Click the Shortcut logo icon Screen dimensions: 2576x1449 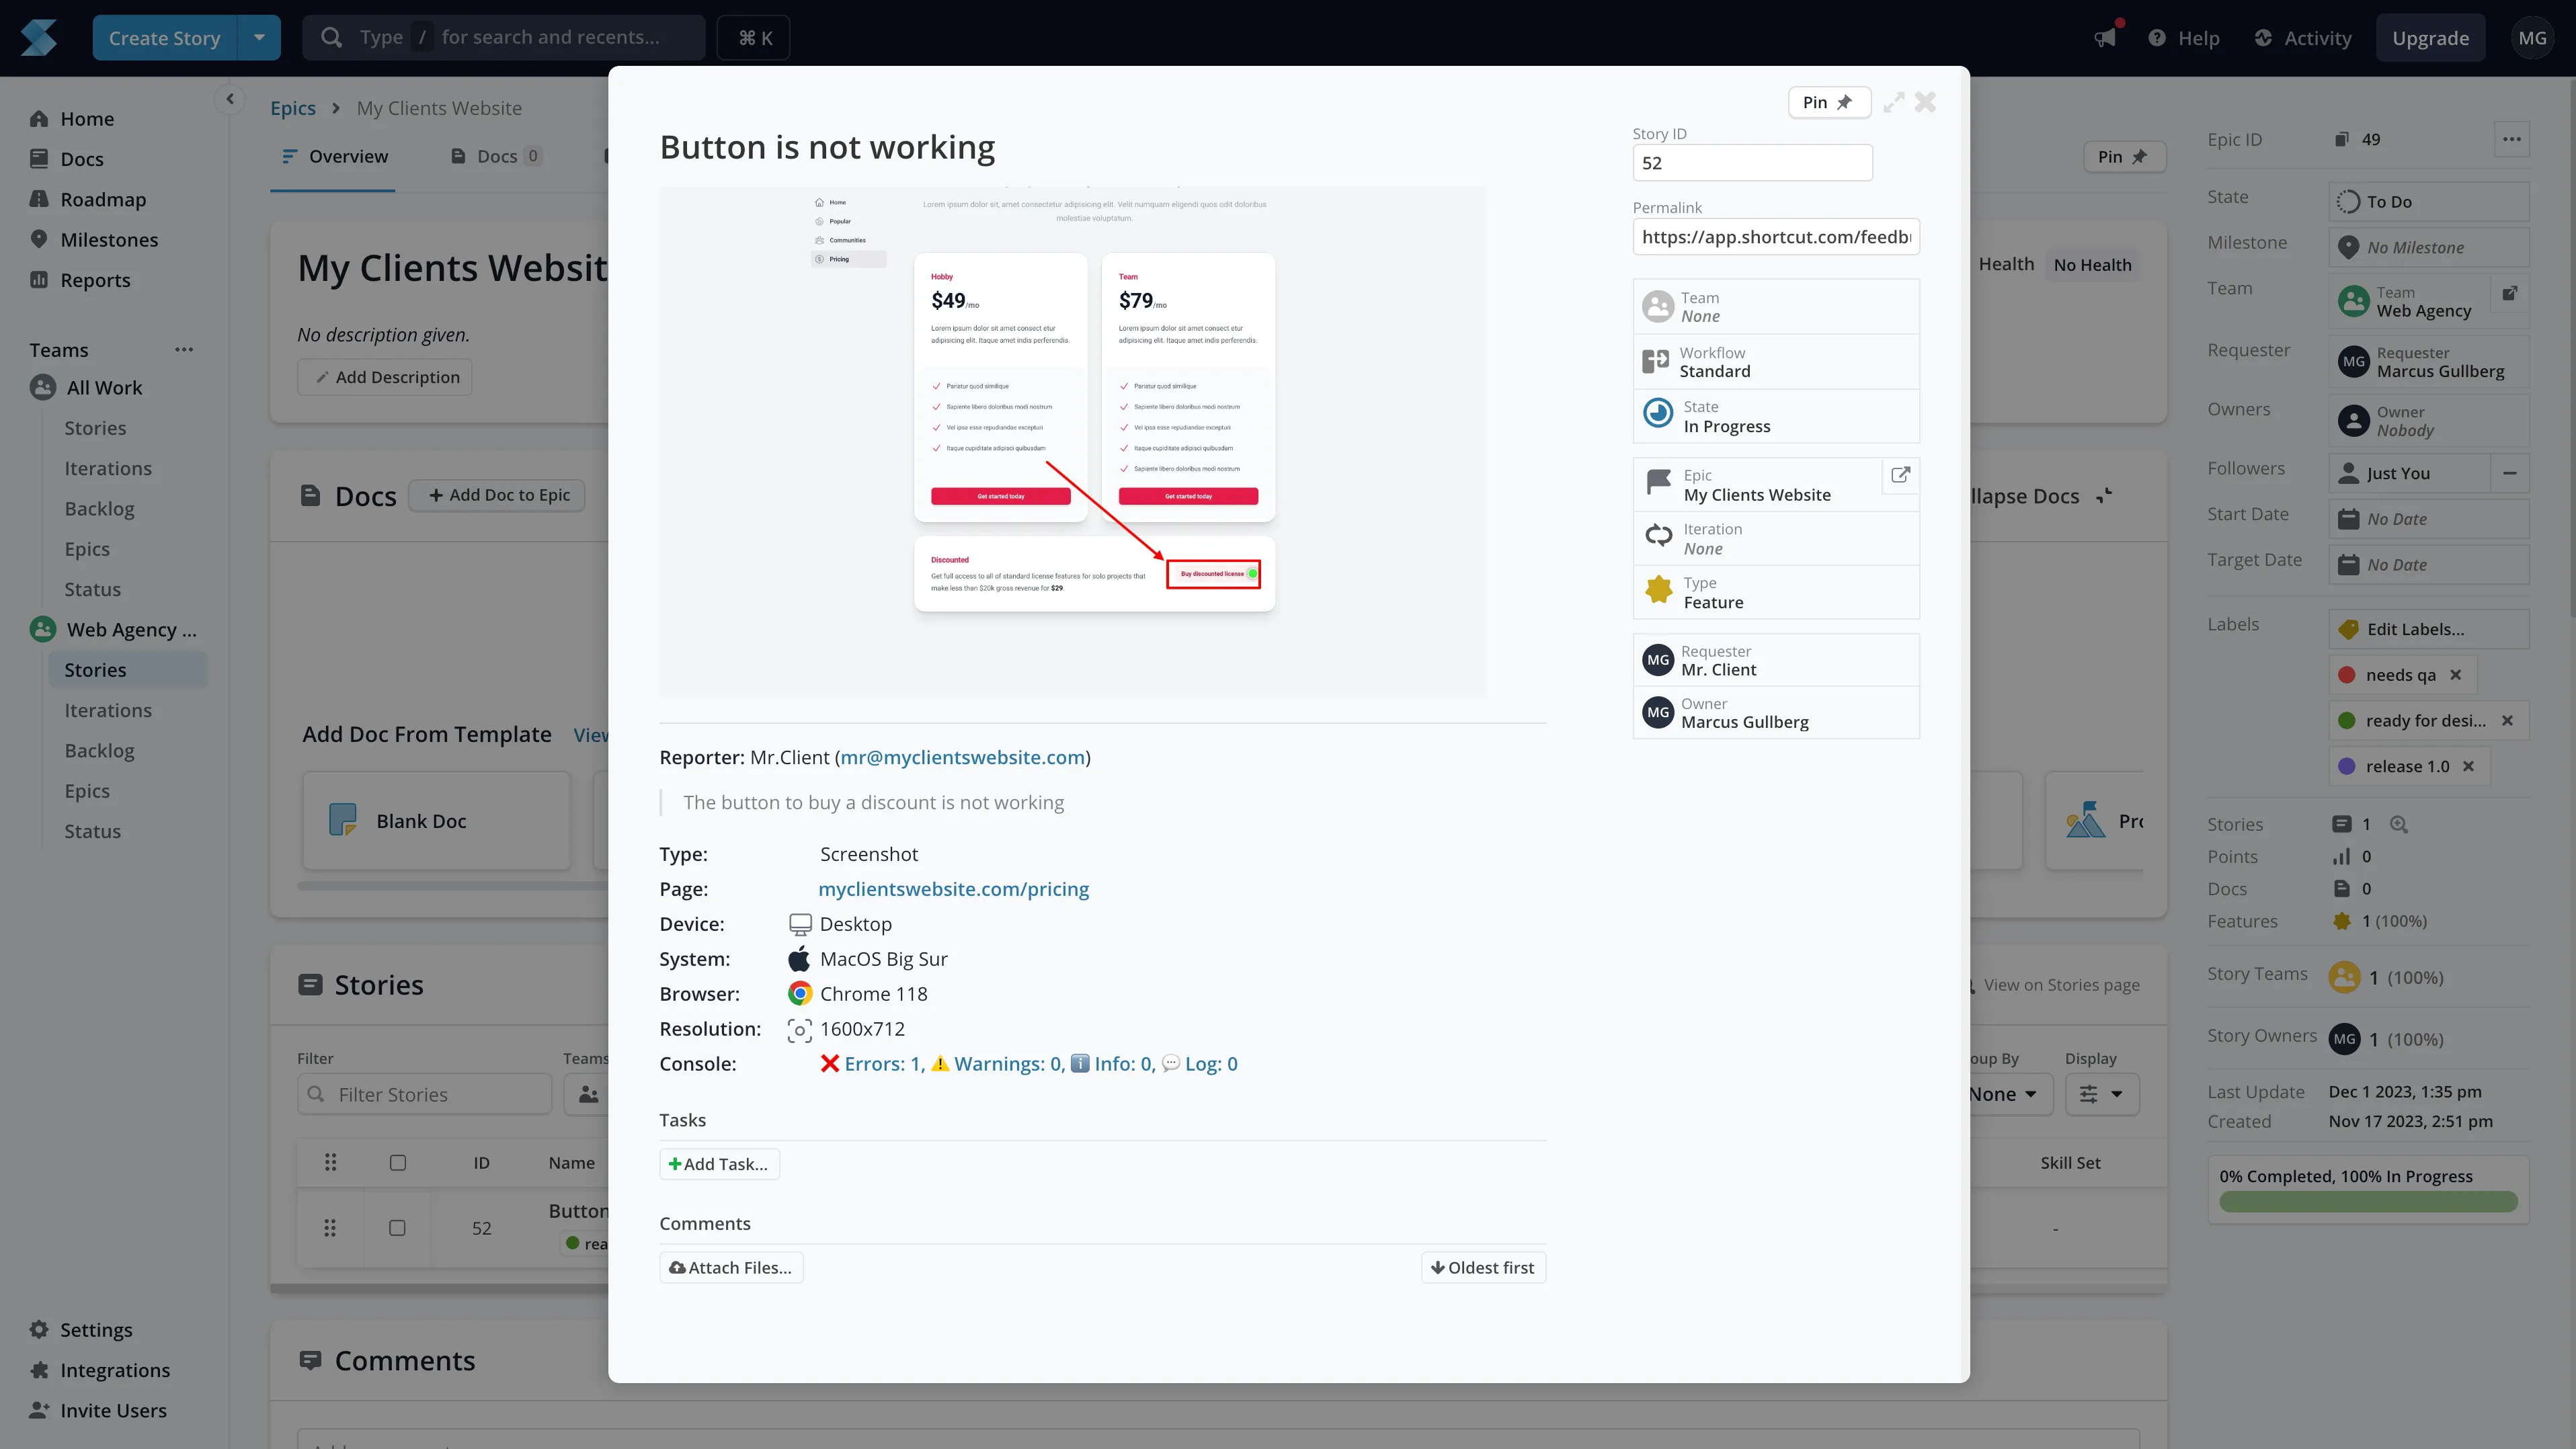coord(38,38)
